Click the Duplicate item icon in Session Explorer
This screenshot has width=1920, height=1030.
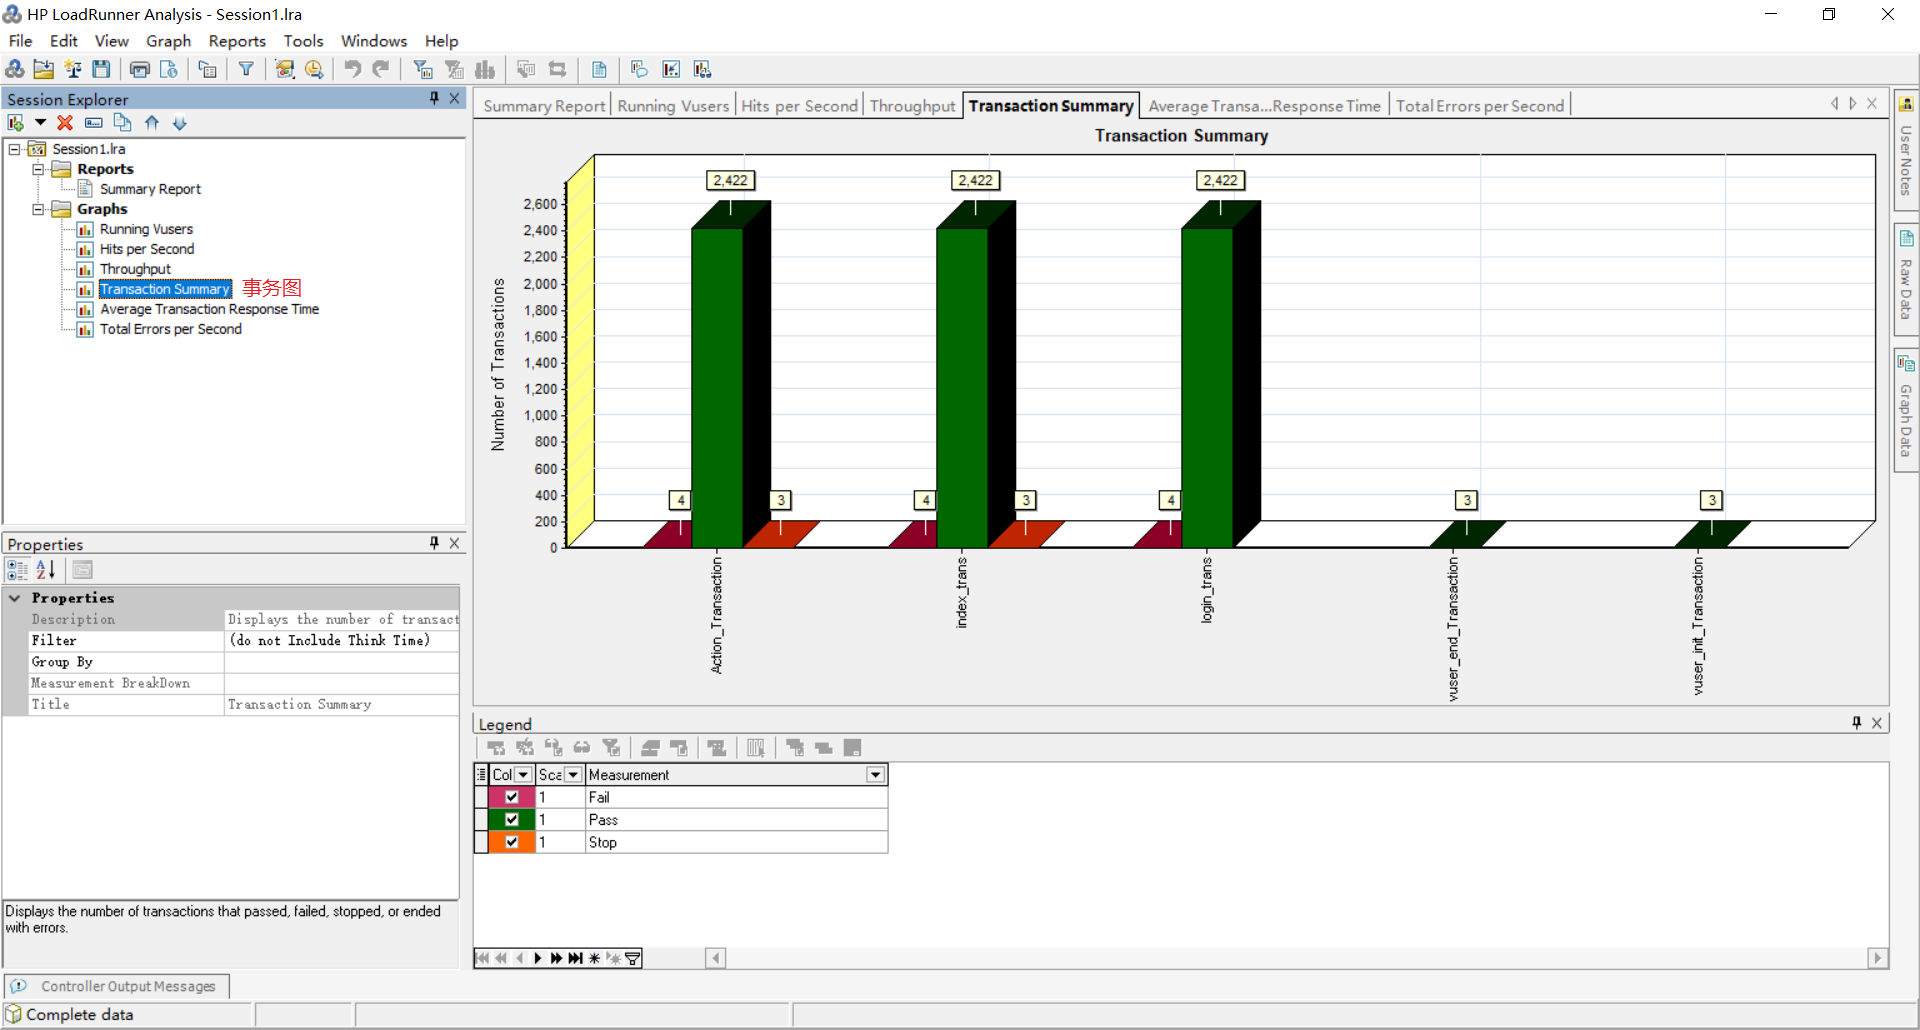click(x=122, y=123)
